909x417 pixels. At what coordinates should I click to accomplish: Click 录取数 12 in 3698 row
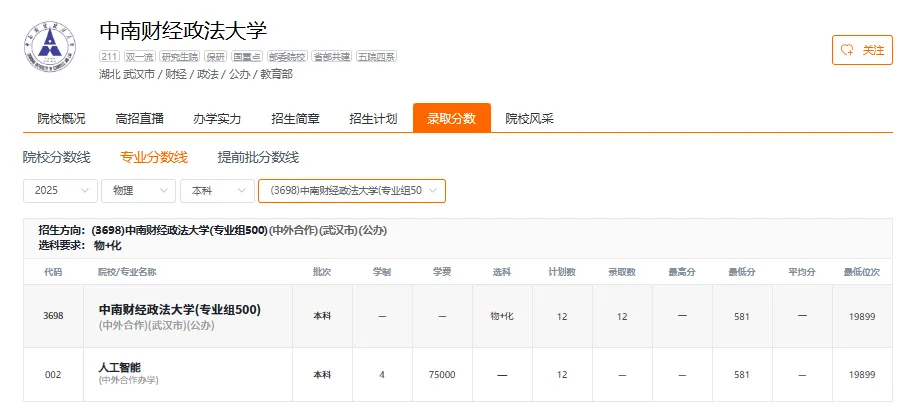622,317
